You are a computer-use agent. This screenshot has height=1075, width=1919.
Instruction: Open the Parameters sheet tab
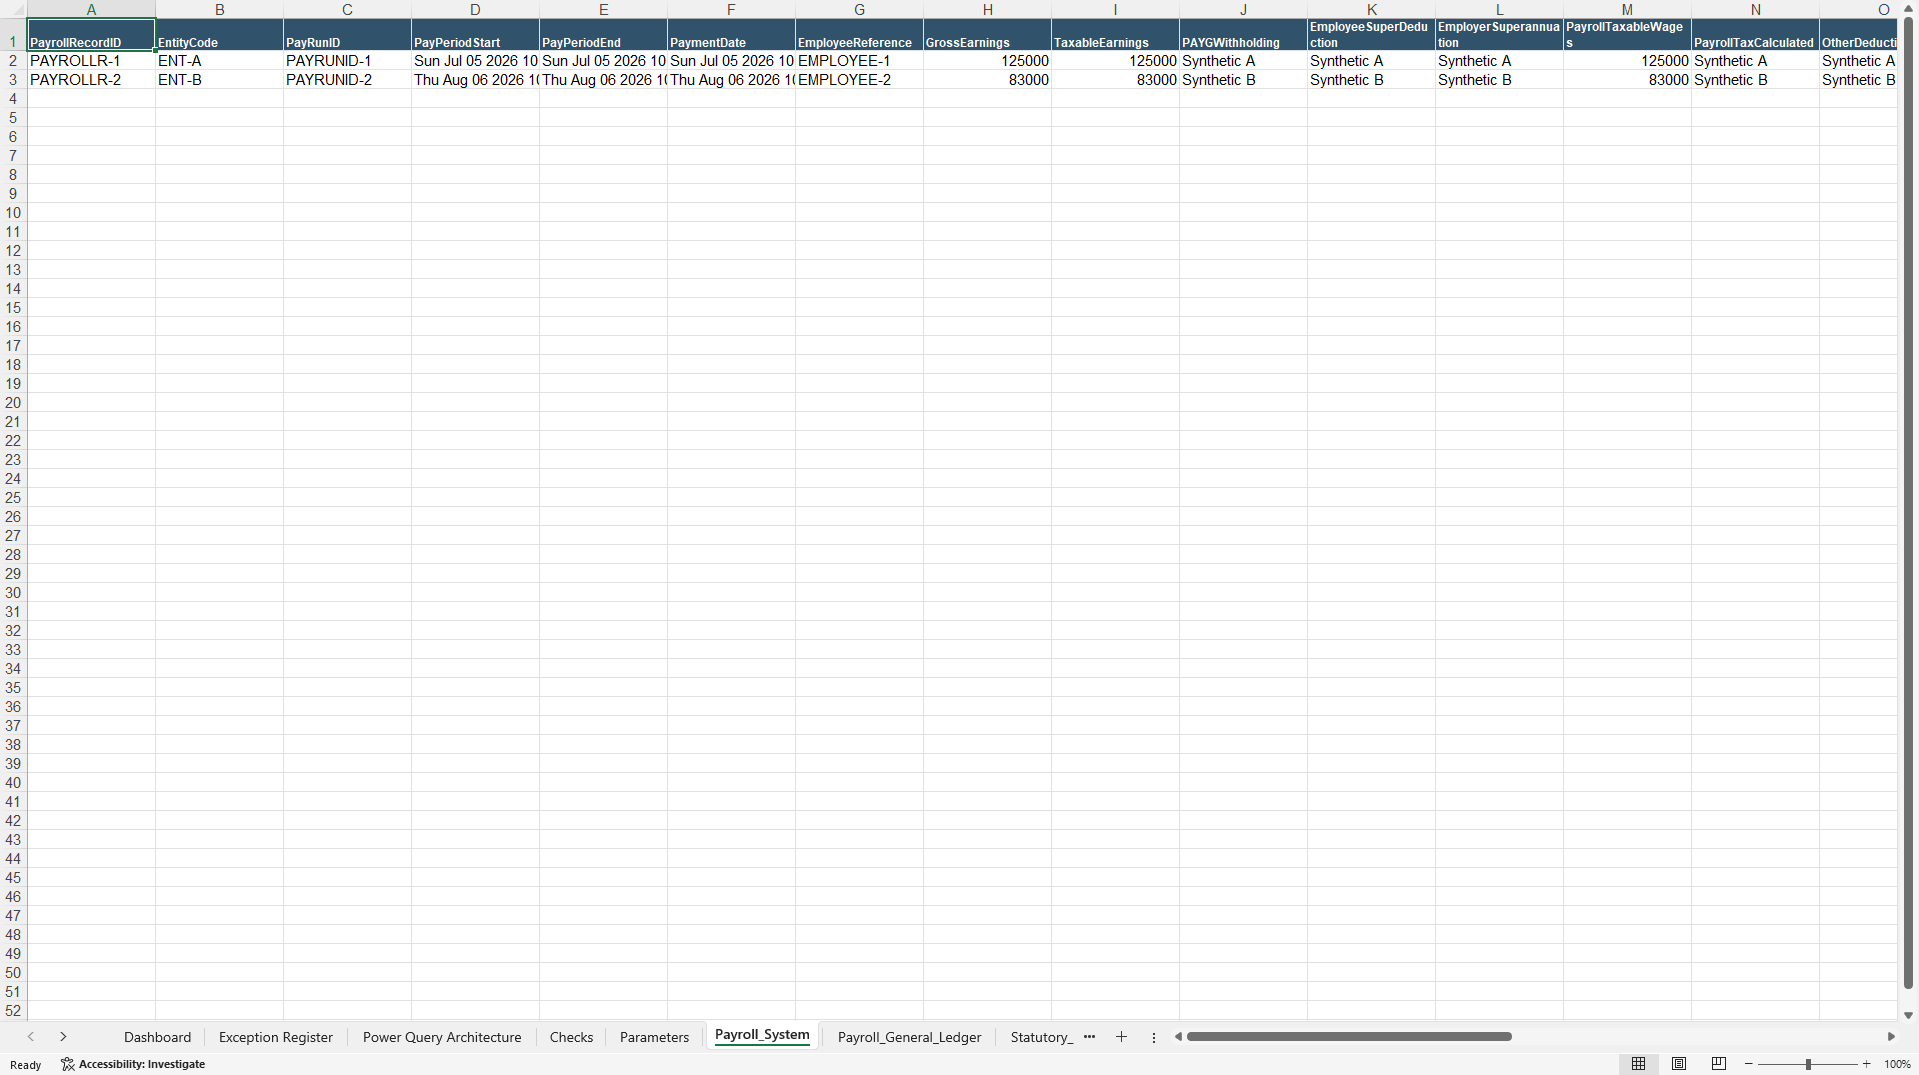coord(654,1037)
